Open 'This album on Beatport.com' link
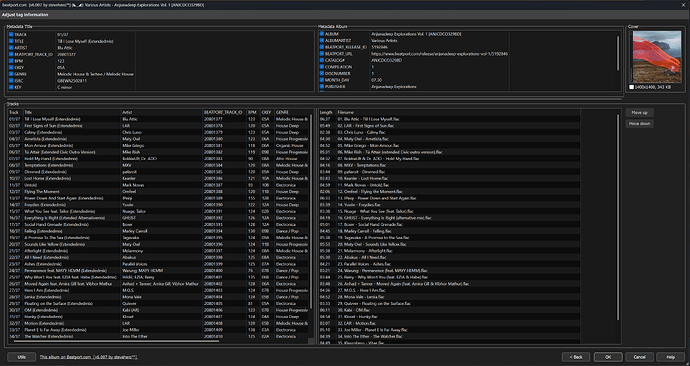Viewport: 690px width, 366px height. pos(88,357)
